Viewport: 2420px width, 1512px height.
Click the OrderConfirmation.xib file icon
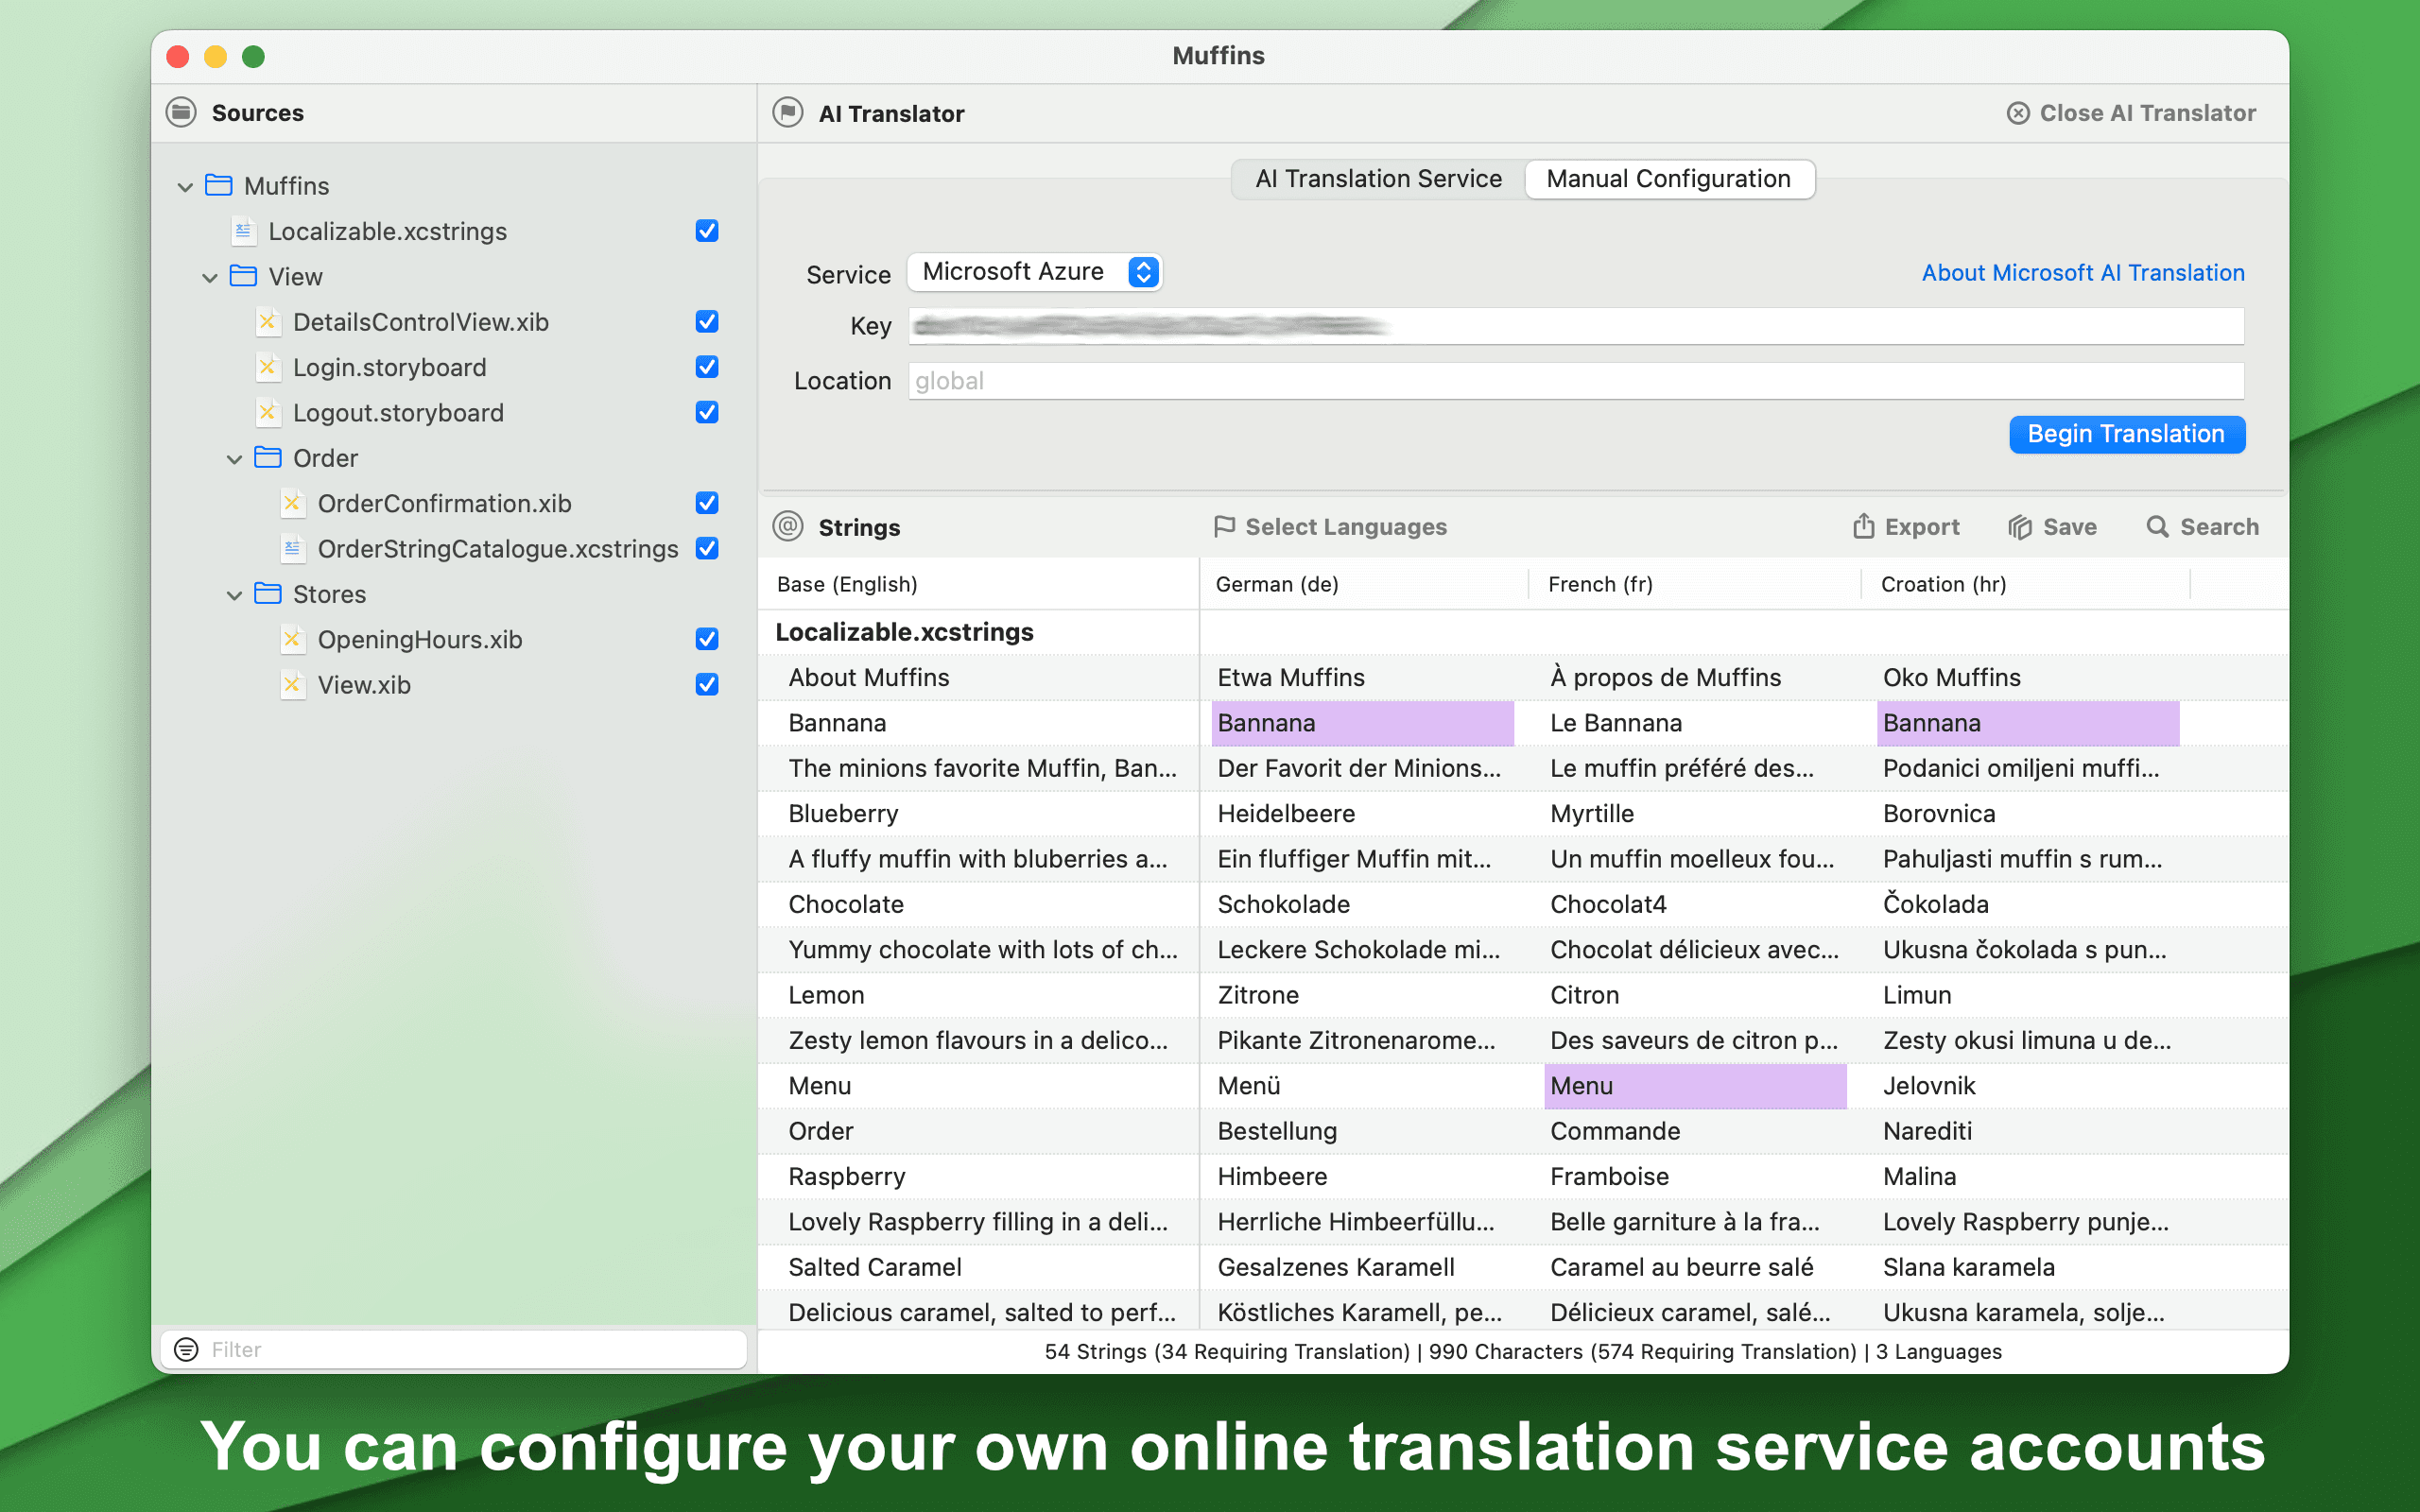[x=292, y=503]
